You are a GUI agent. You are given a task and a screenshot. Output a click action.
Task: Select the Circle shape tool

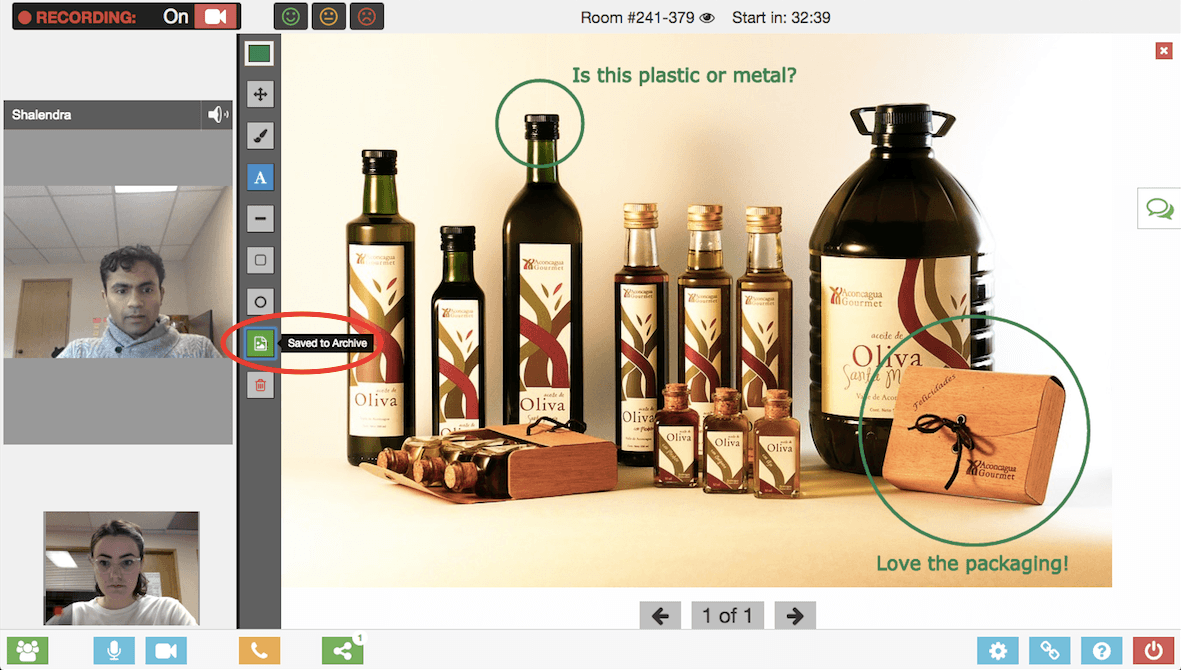point(259,300)
